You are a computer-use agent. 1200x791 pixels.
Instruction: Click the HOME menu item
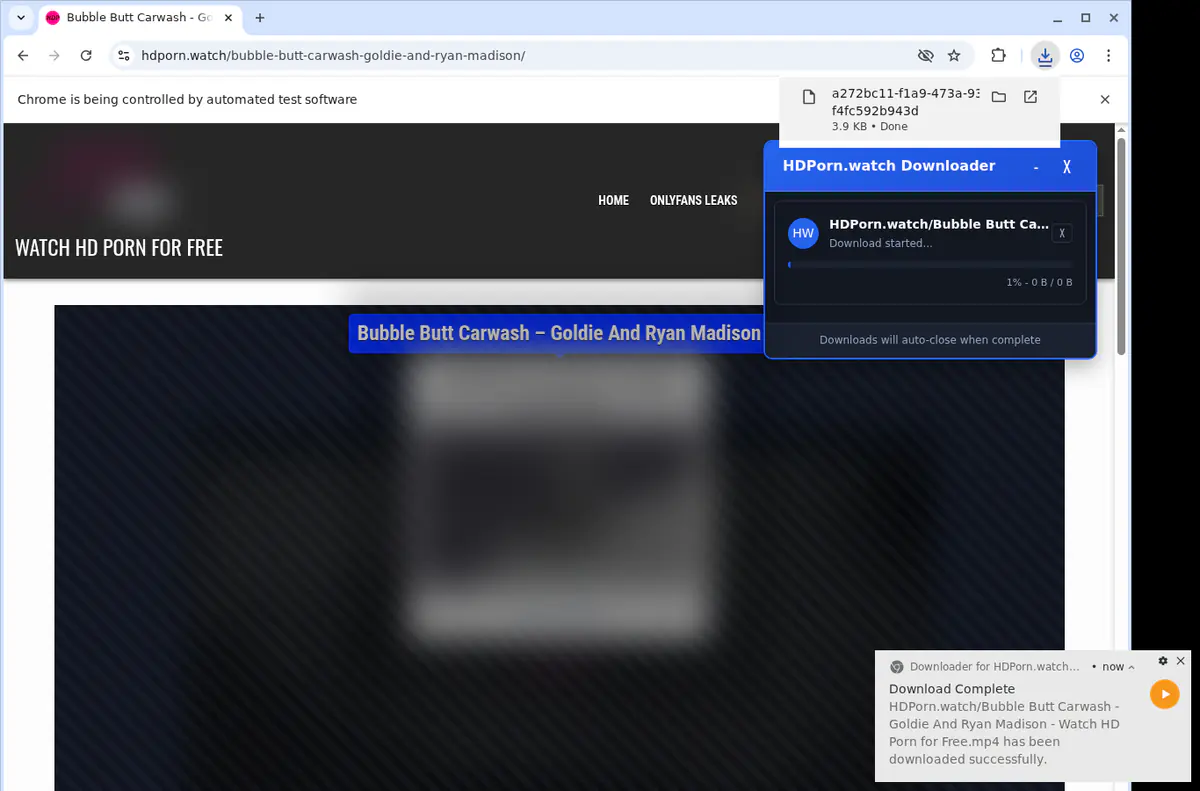click(x=613, y=200)
